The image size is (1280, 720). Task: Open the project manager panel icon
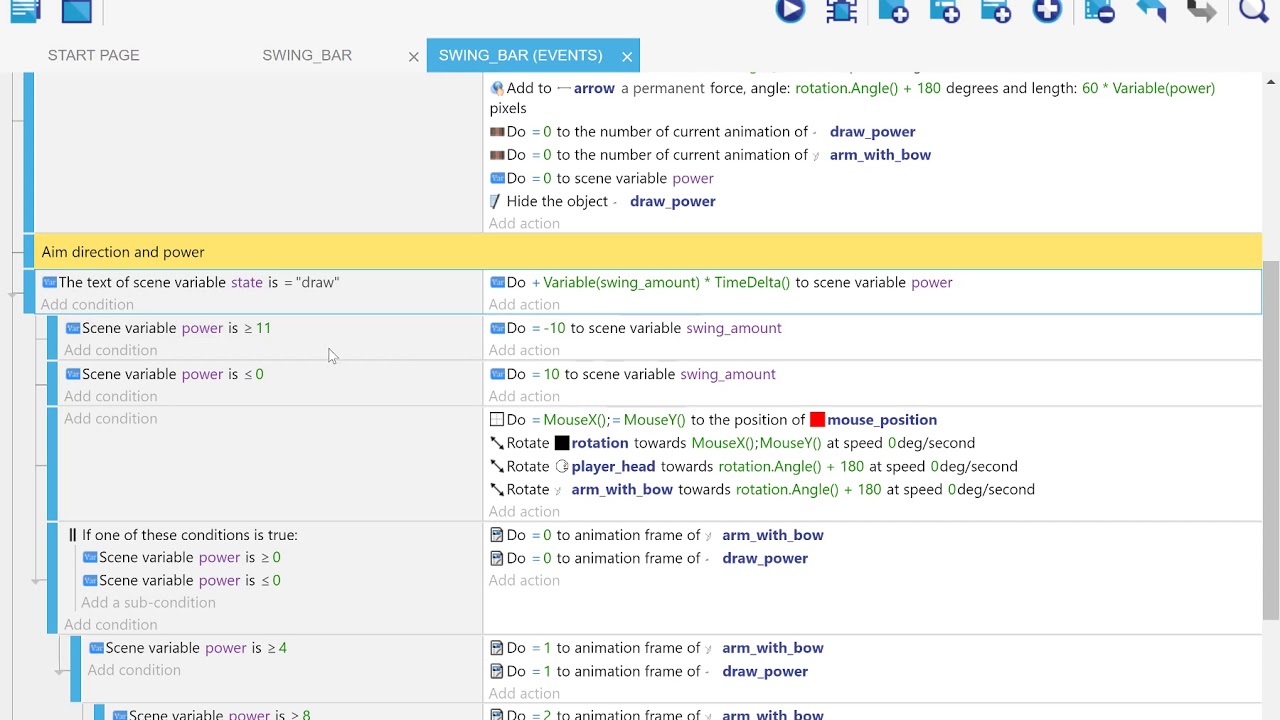25,11
